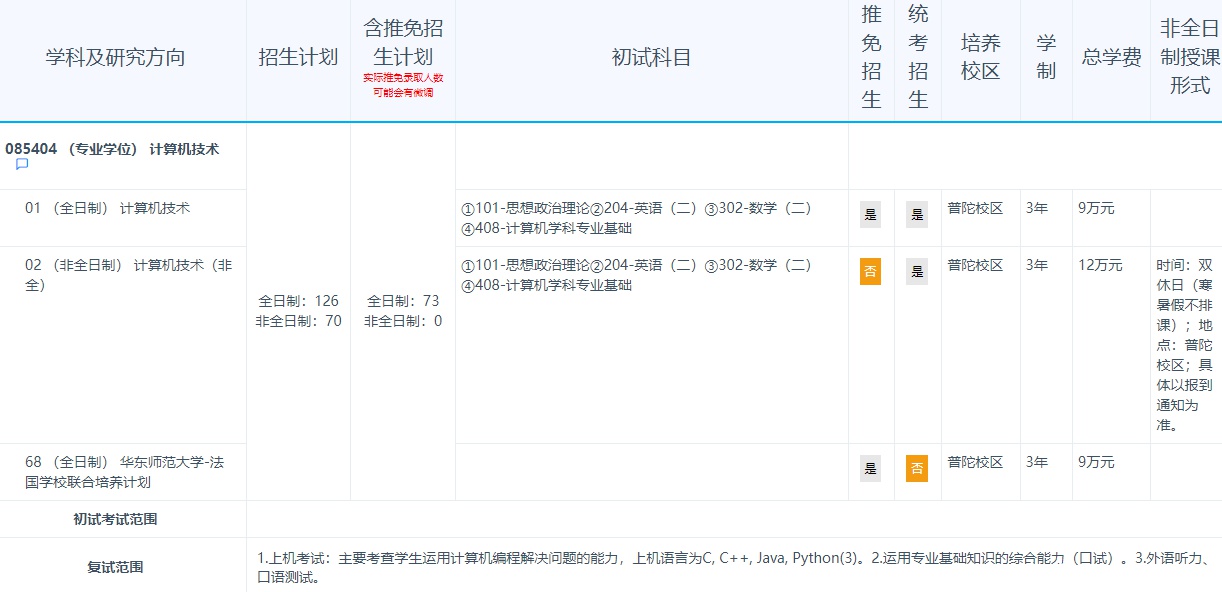This screenshot has height=592, width=1222.
Task: Click the 统考招生 是 badge in row 02
Action: click(x=916, y=271)
